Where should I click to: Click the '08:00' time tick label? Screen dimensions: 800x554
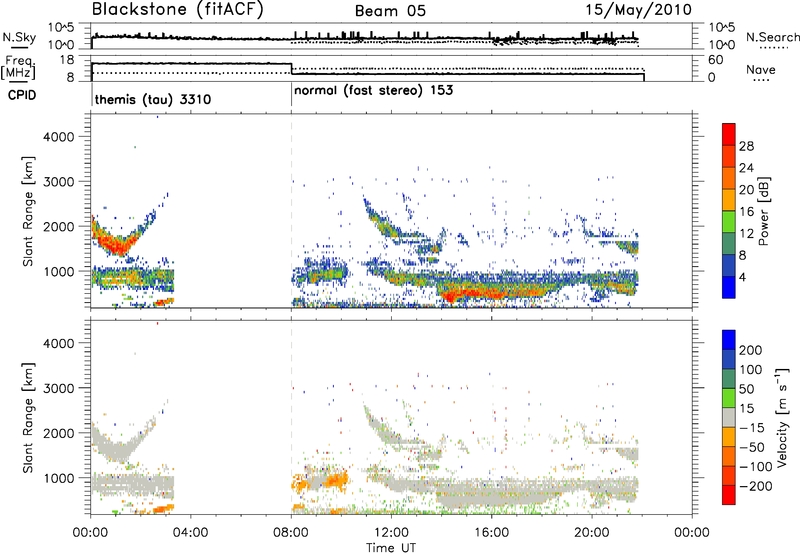291,533
